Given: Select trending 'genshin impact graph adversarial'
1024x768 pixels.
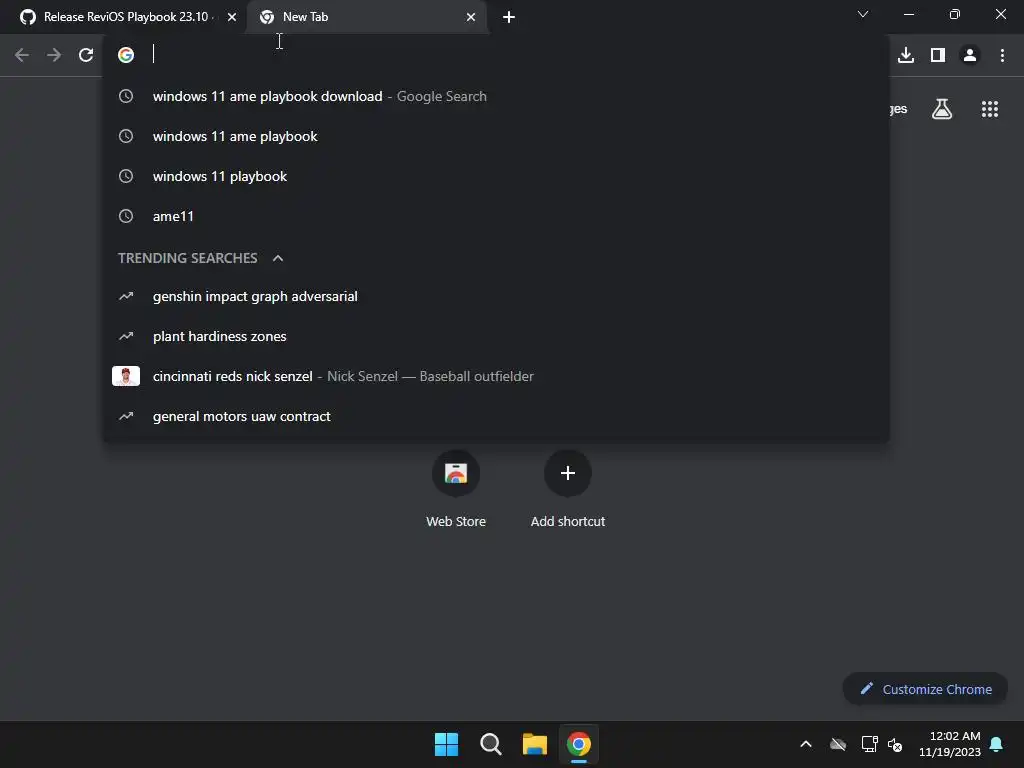Looking at the screenshot, I should 496,296.
